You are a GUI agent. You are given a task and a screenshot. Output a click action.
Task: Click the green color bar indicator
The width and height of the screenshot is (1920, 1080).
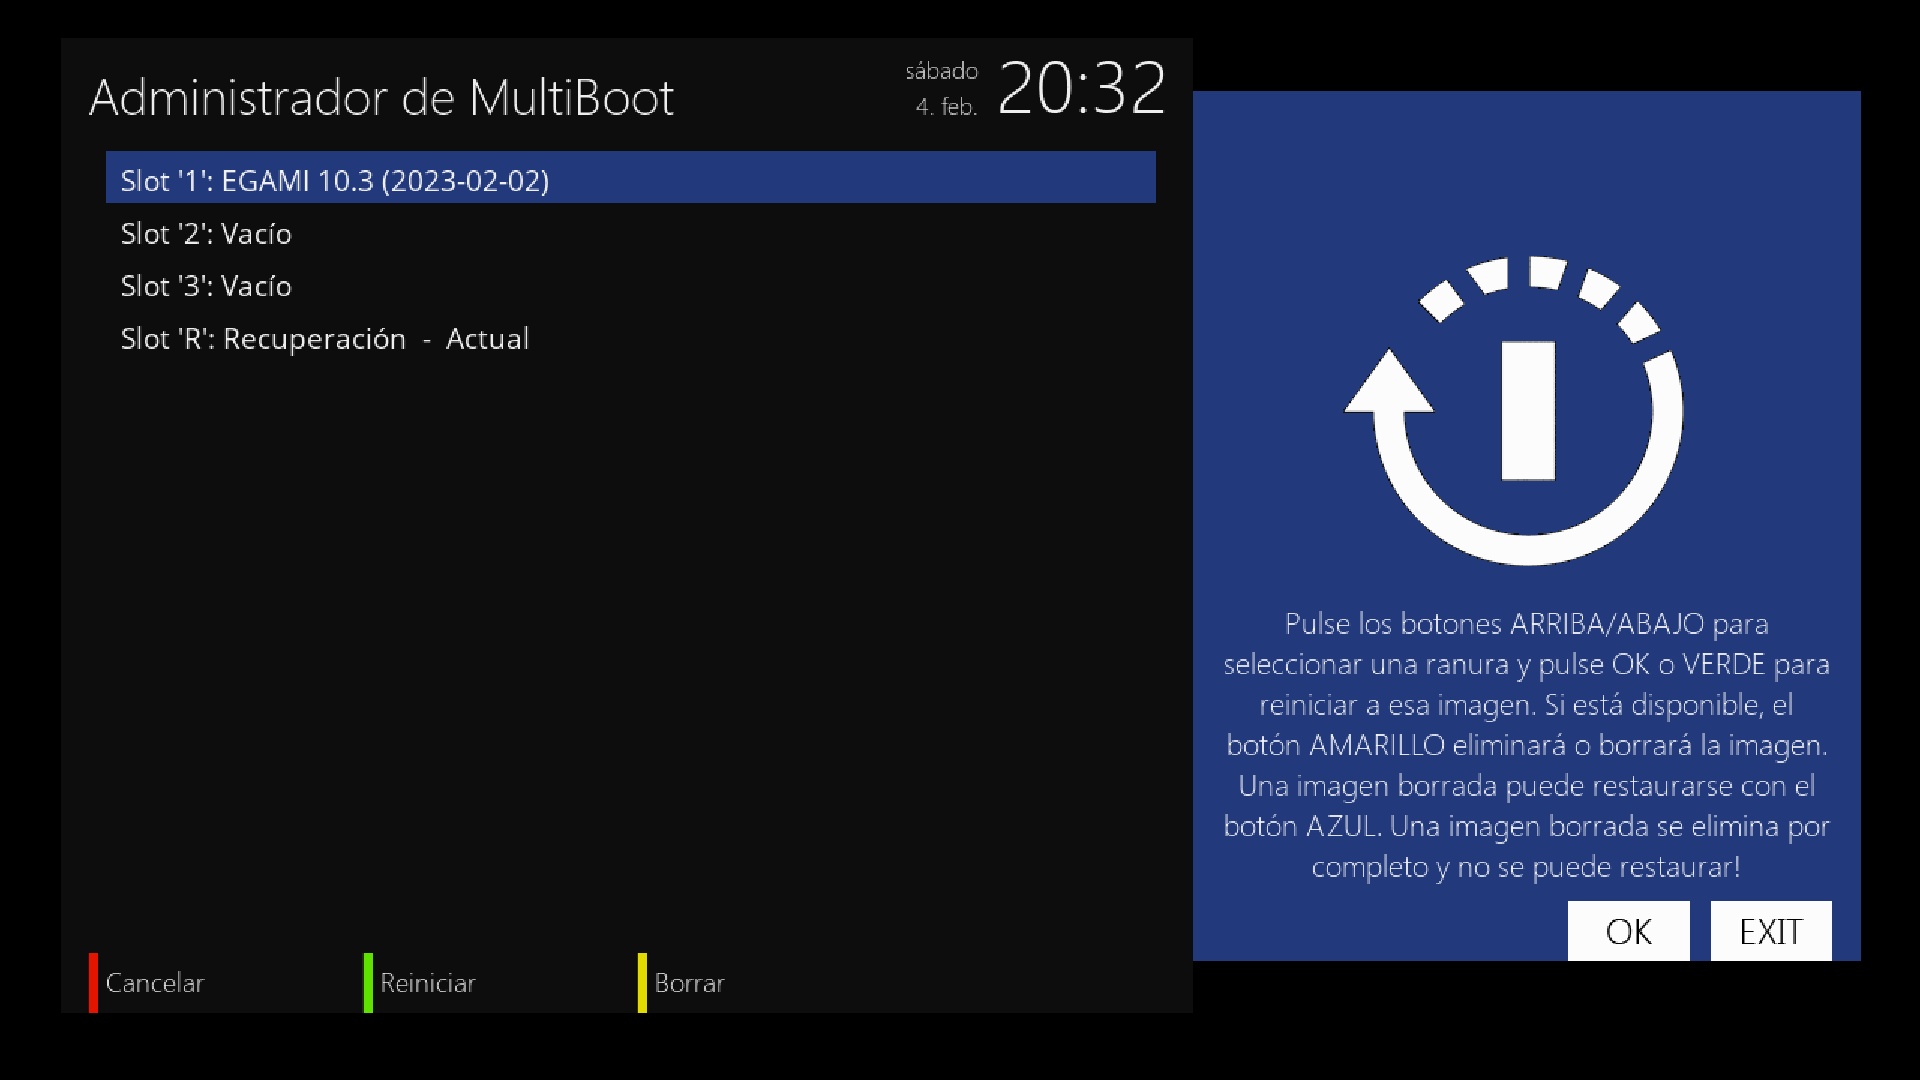tap(368, 983)
